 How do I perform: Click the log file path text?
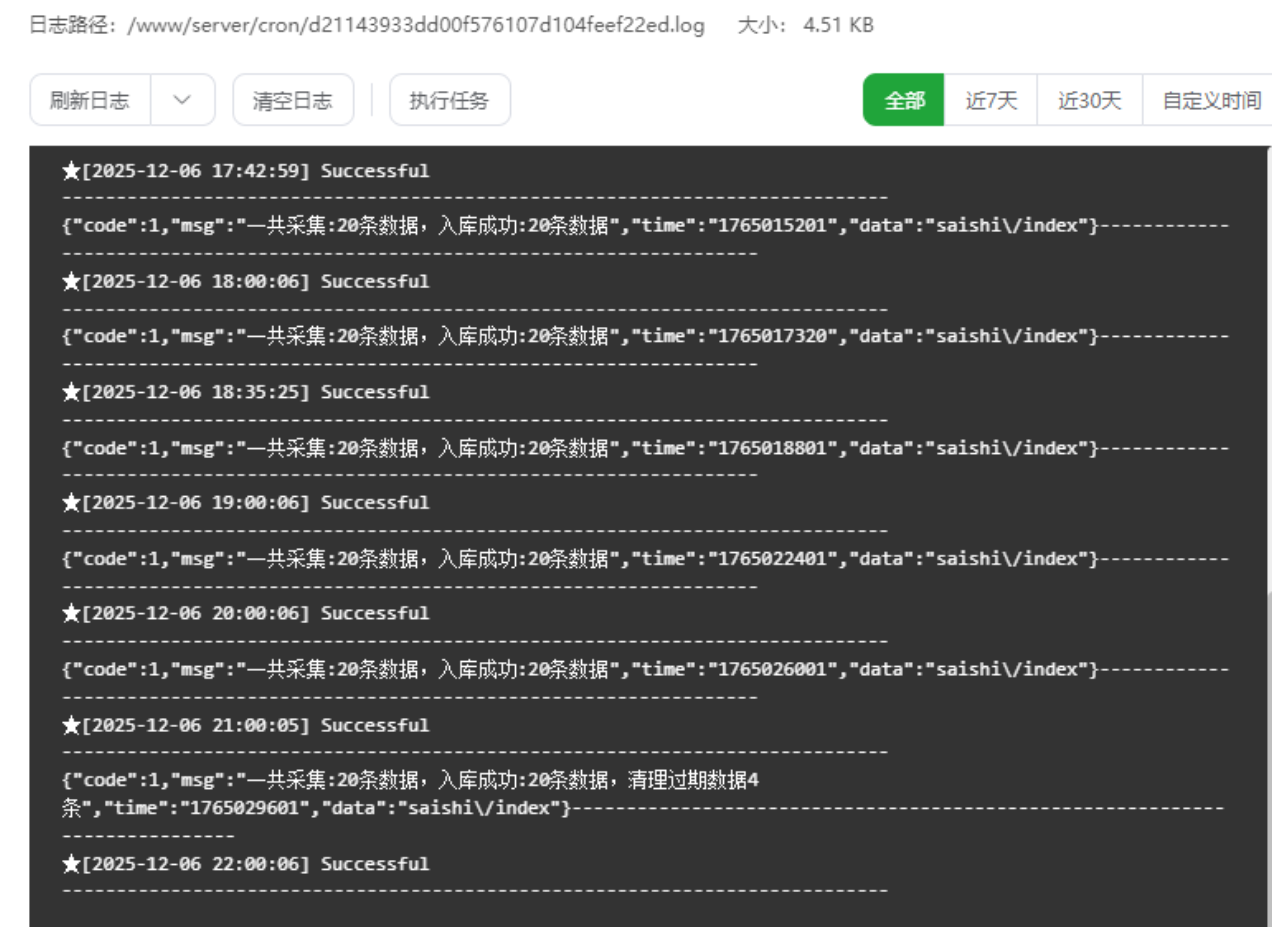tap(415, 25)
